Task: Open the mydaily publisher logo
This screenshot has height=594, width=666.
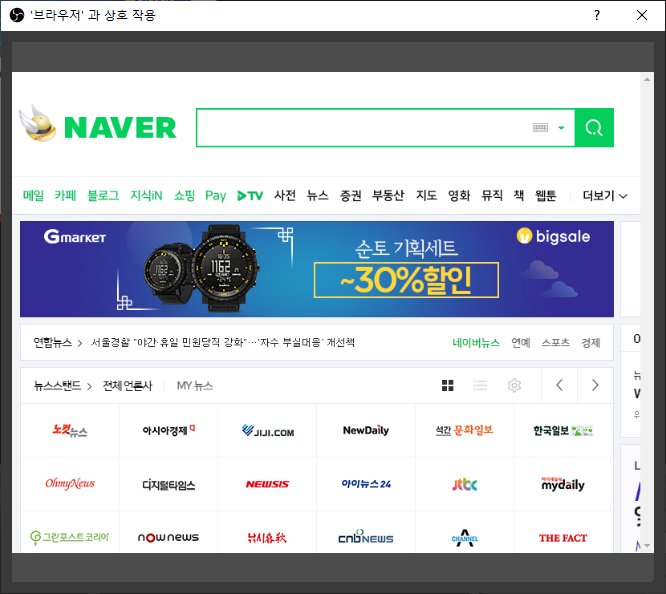Action: 563,484
